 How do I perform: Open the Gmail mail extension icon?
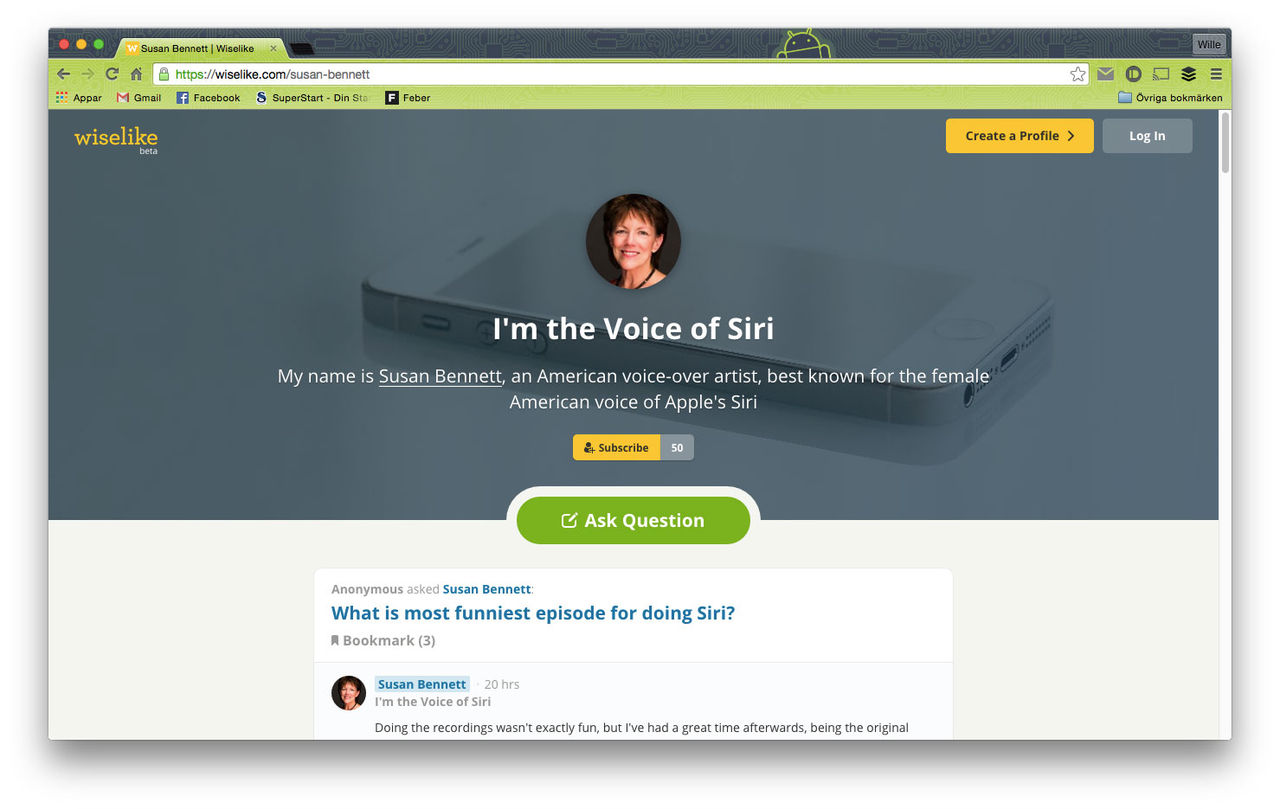[1105, 74]
